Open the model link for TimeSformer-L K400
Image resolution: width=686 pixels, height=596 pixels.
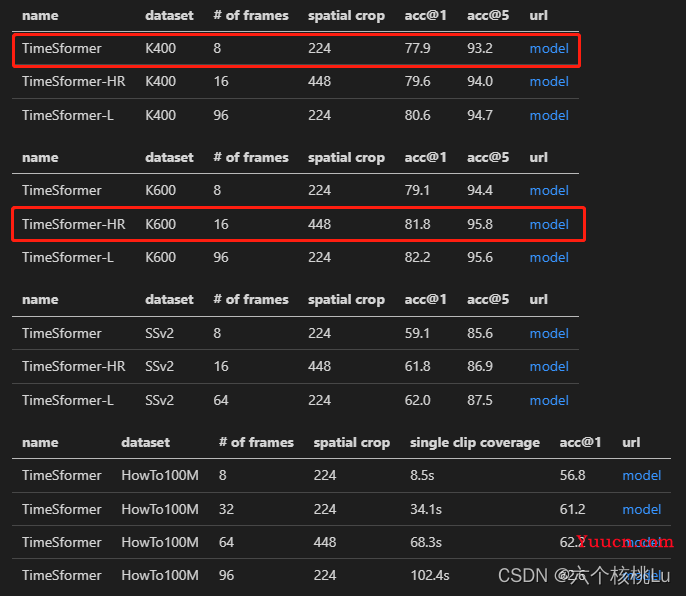(x=549, y=116)
